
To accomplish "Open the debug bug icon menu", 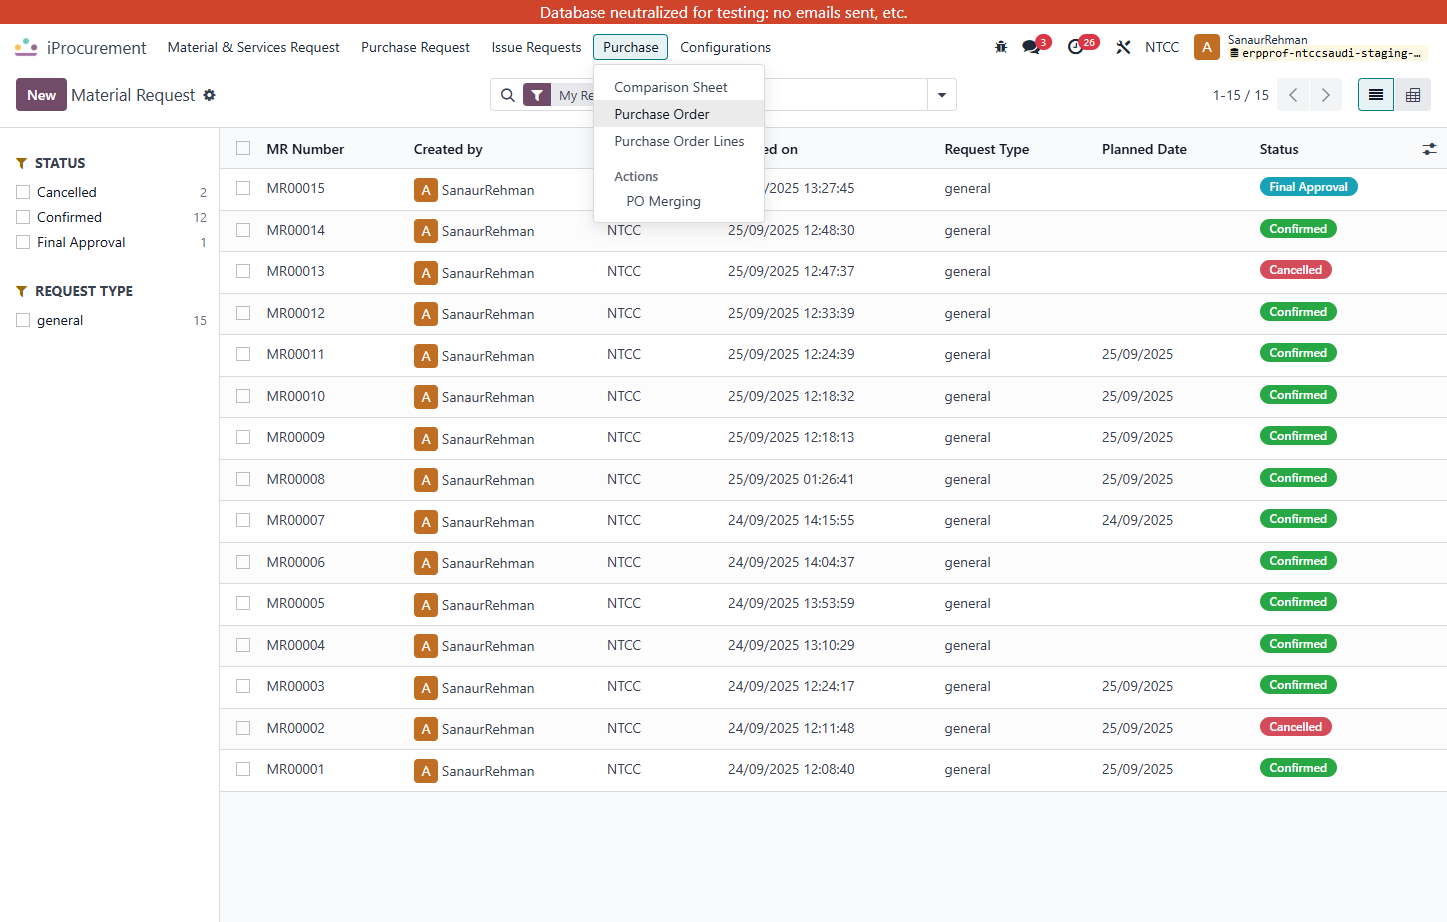I will tap(1001, 47).
